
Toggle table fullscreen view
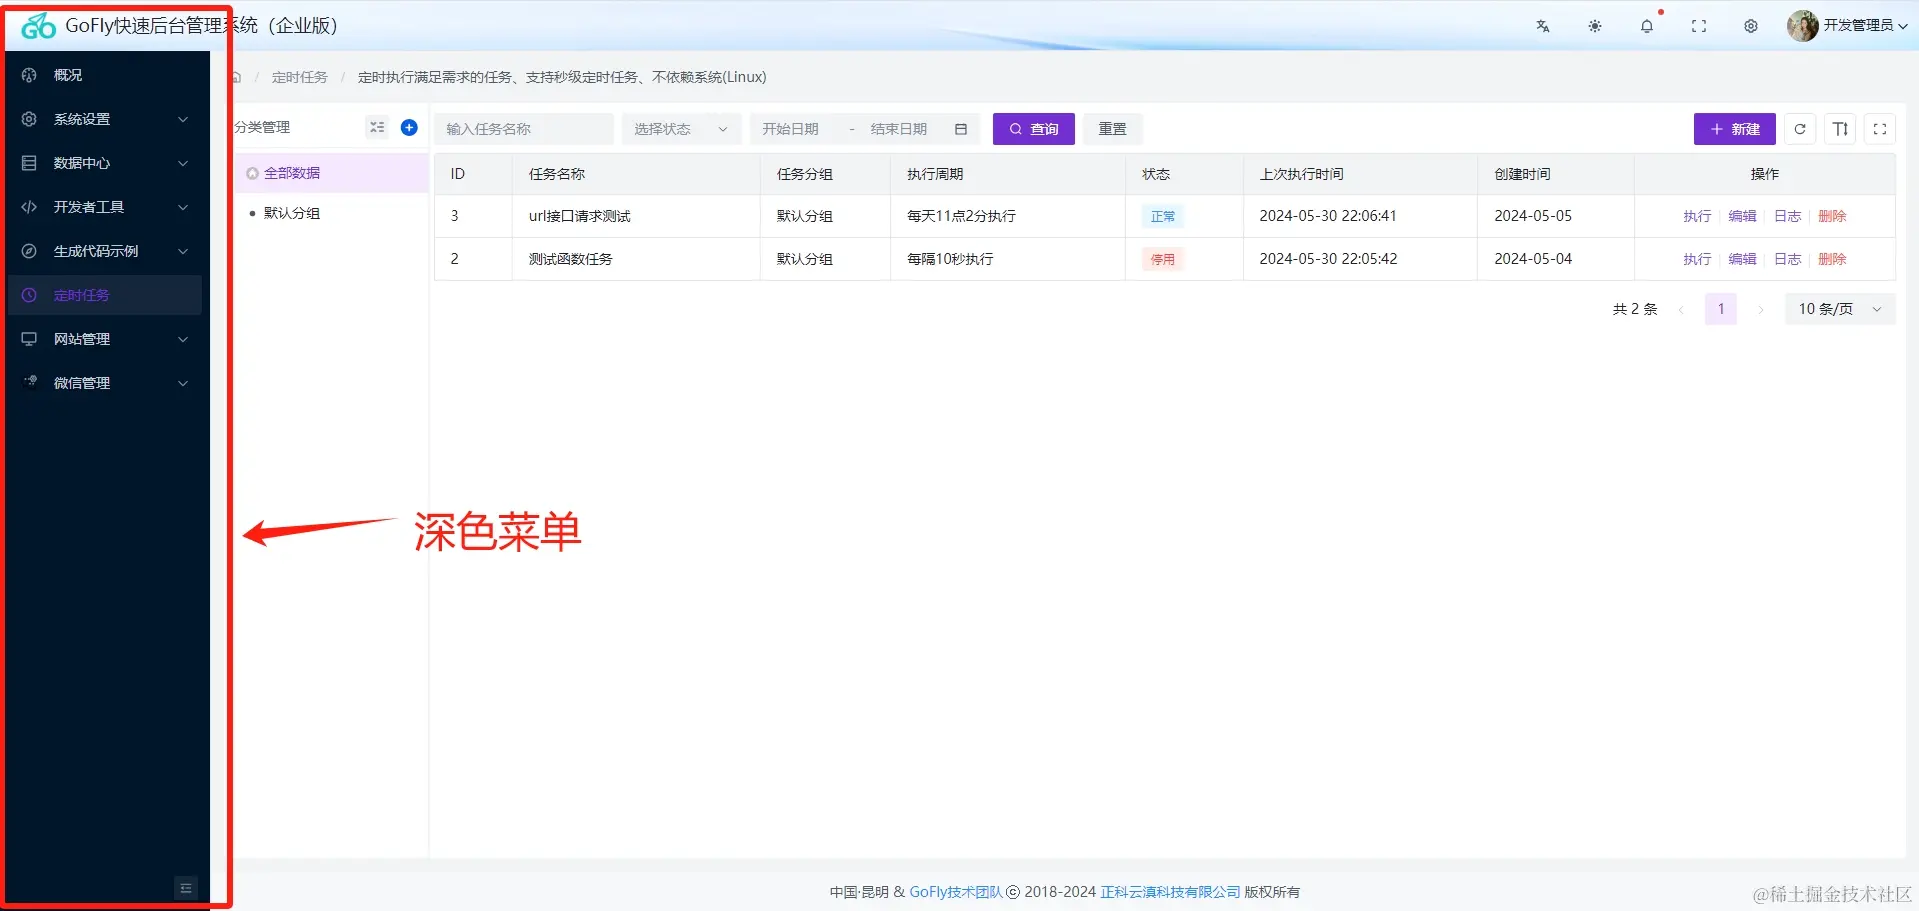tap(1880, 129)
